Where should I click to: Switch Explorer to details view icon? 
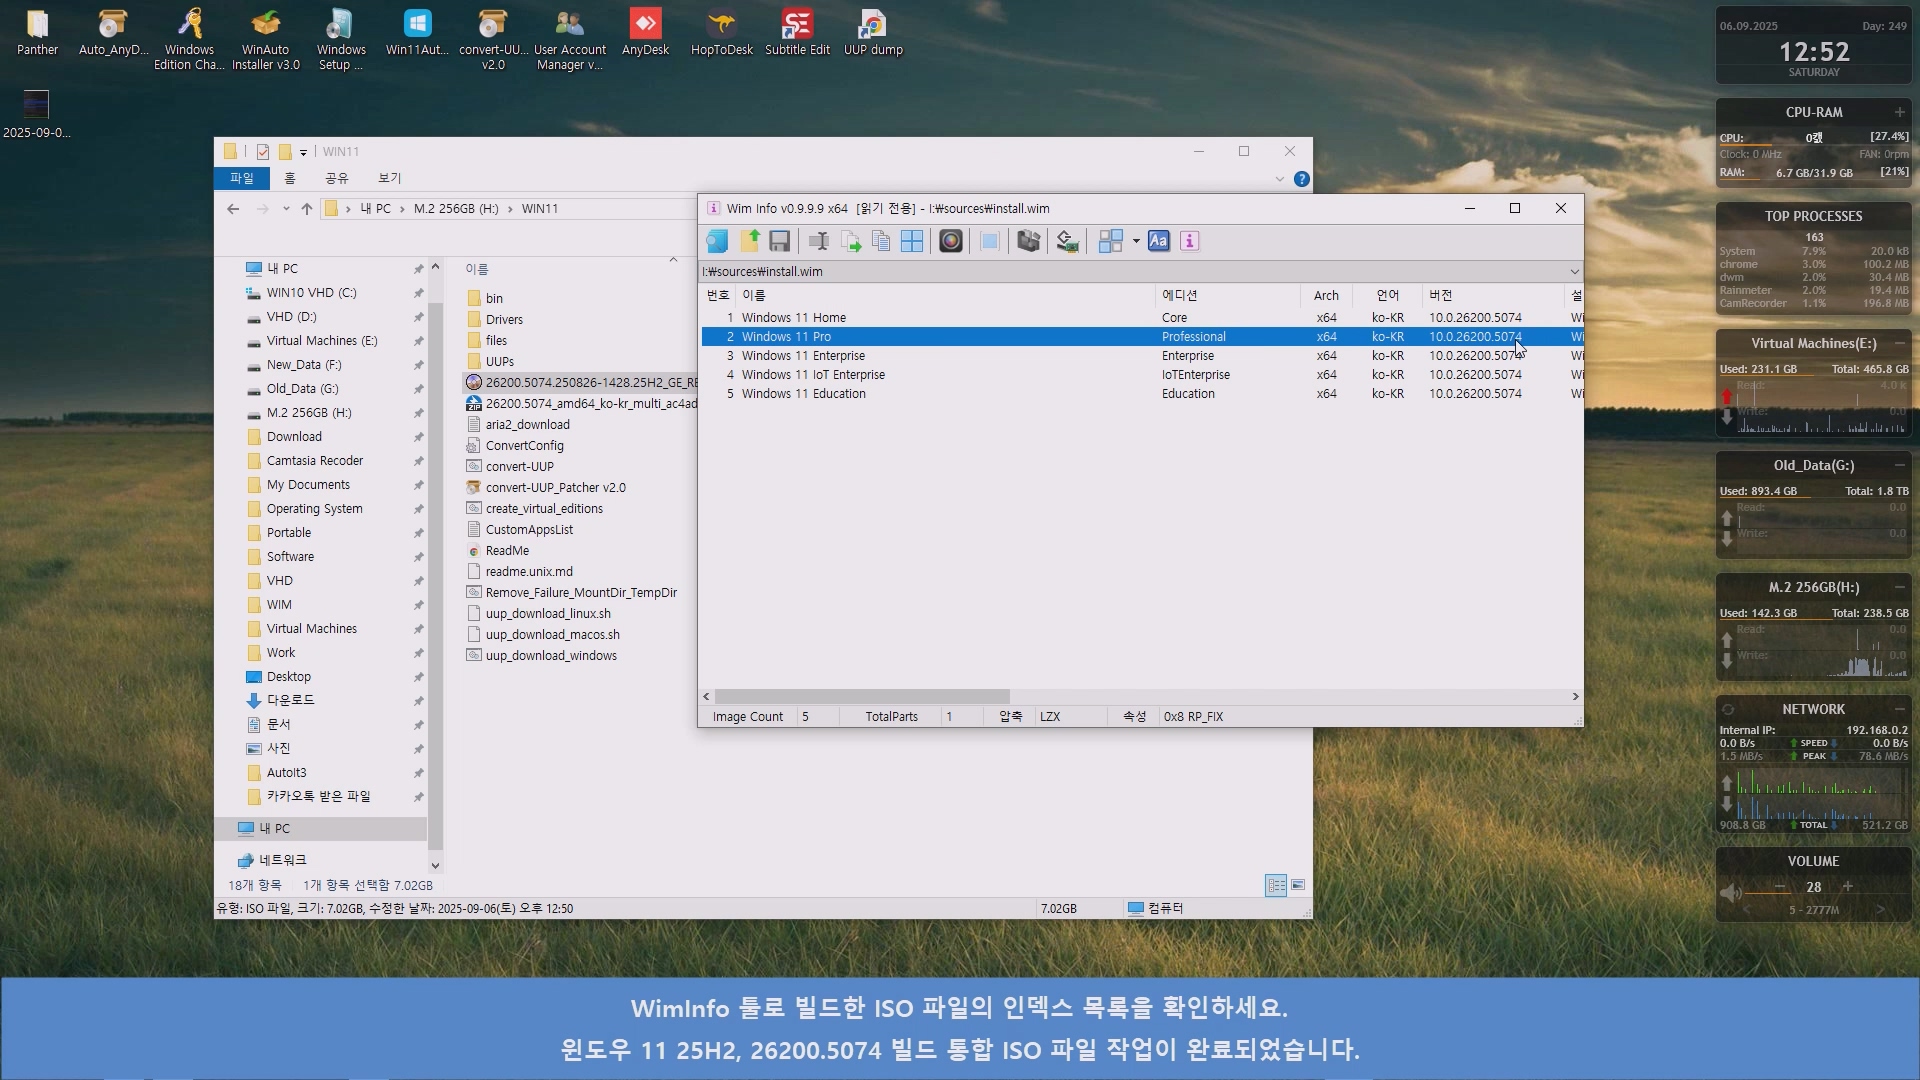tap(1276, 885)
